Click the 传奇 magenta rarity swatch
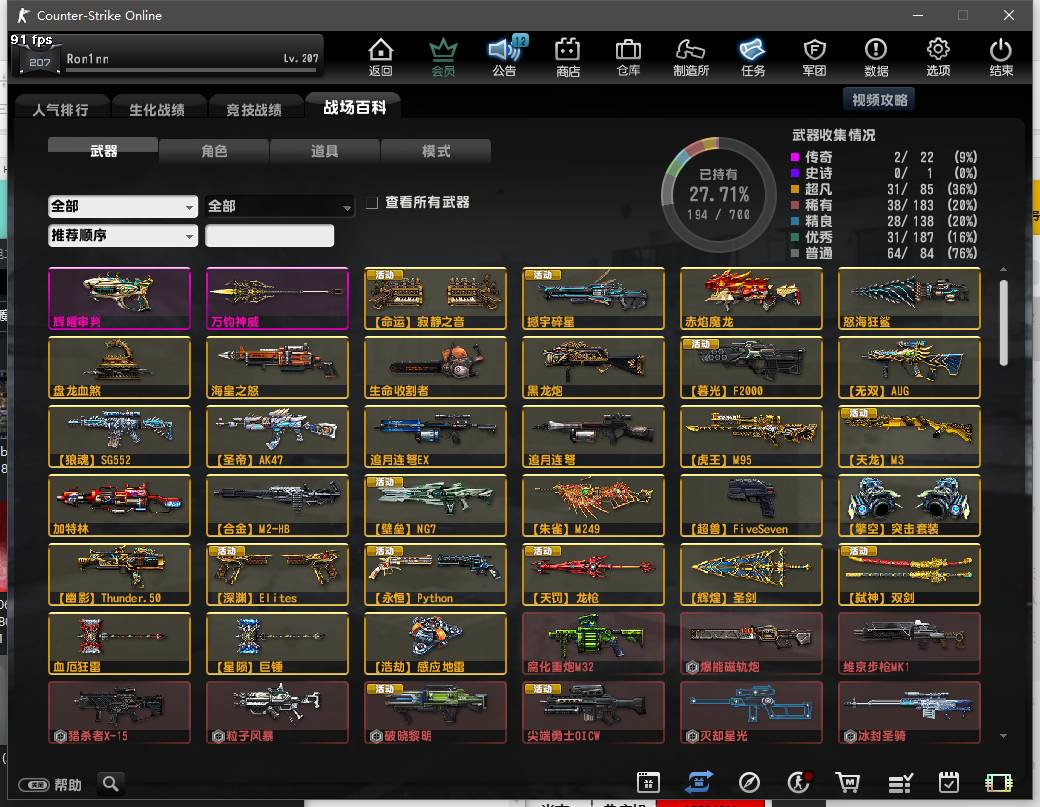Viewport: 1040px width, 807px height. (795, 157)
